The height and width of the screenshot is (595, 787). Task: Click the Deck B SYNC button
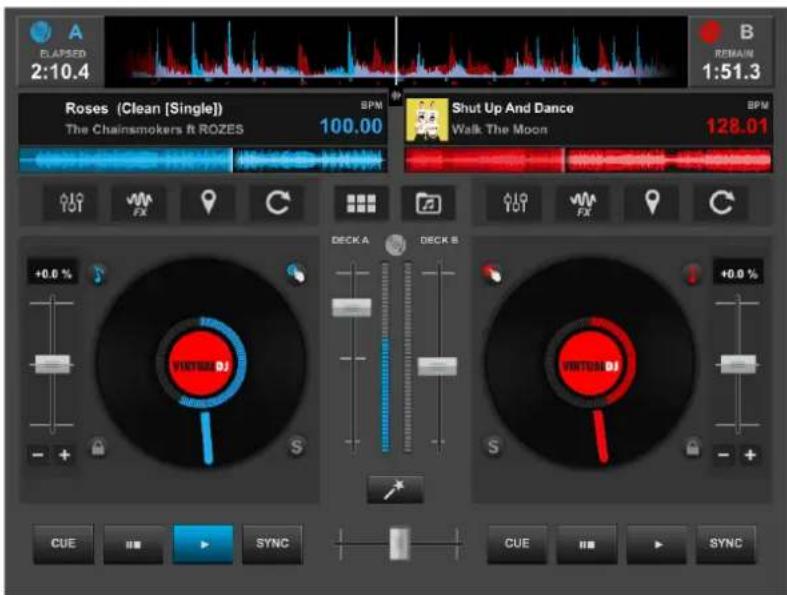726,544
